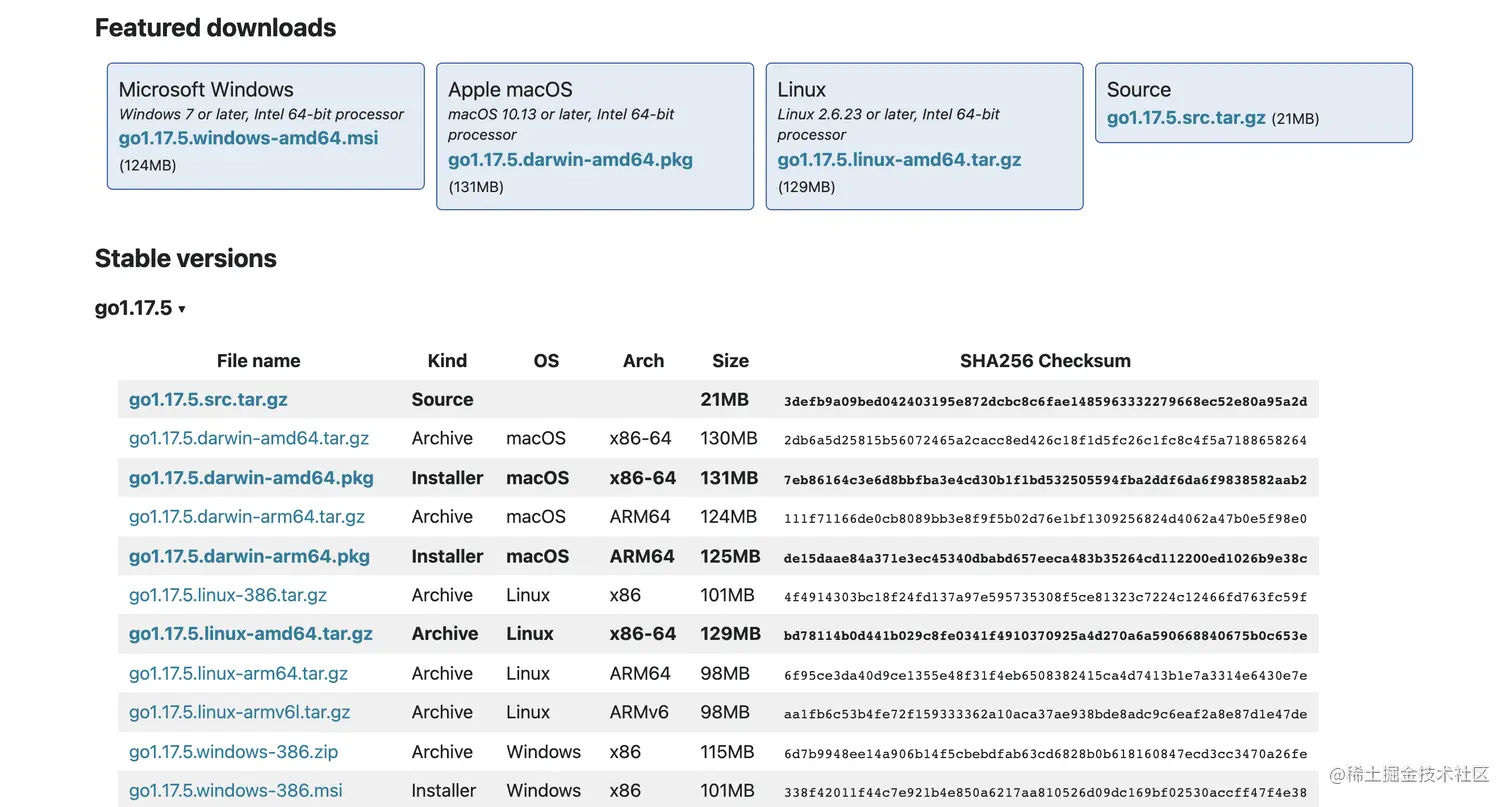Open go1.17.5.windows-386.msi installer link
Screen dimensions: 1512x807
[x=236, y=791]
